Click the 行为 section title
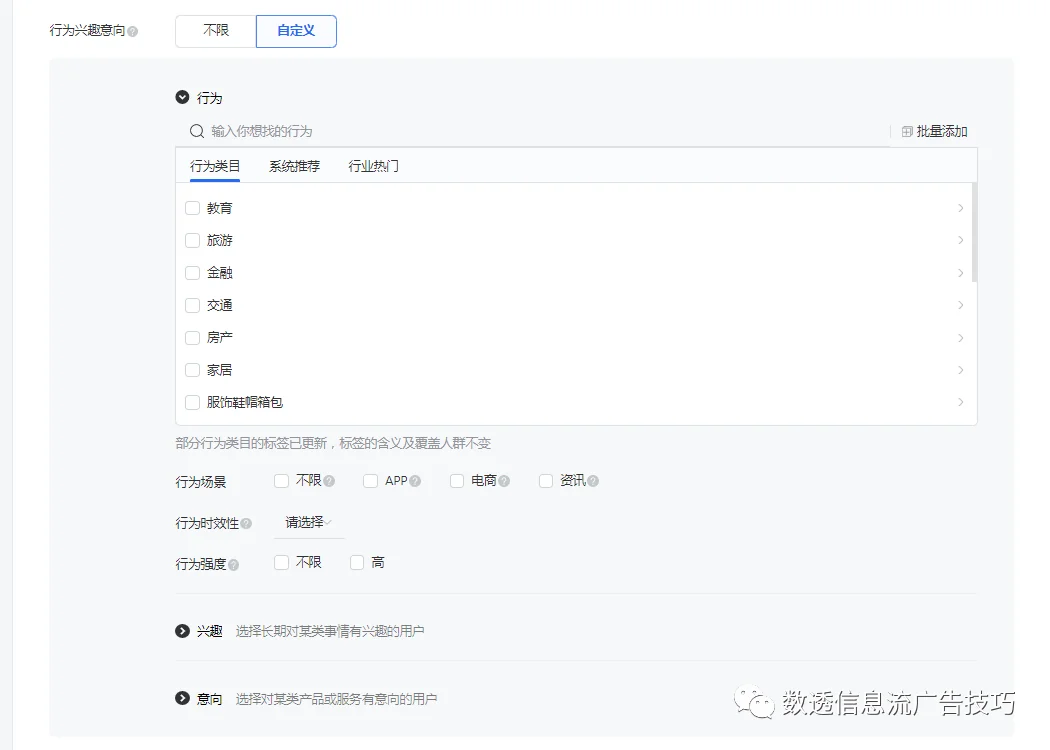This screenshot has height=750, width=1050. 210,98
